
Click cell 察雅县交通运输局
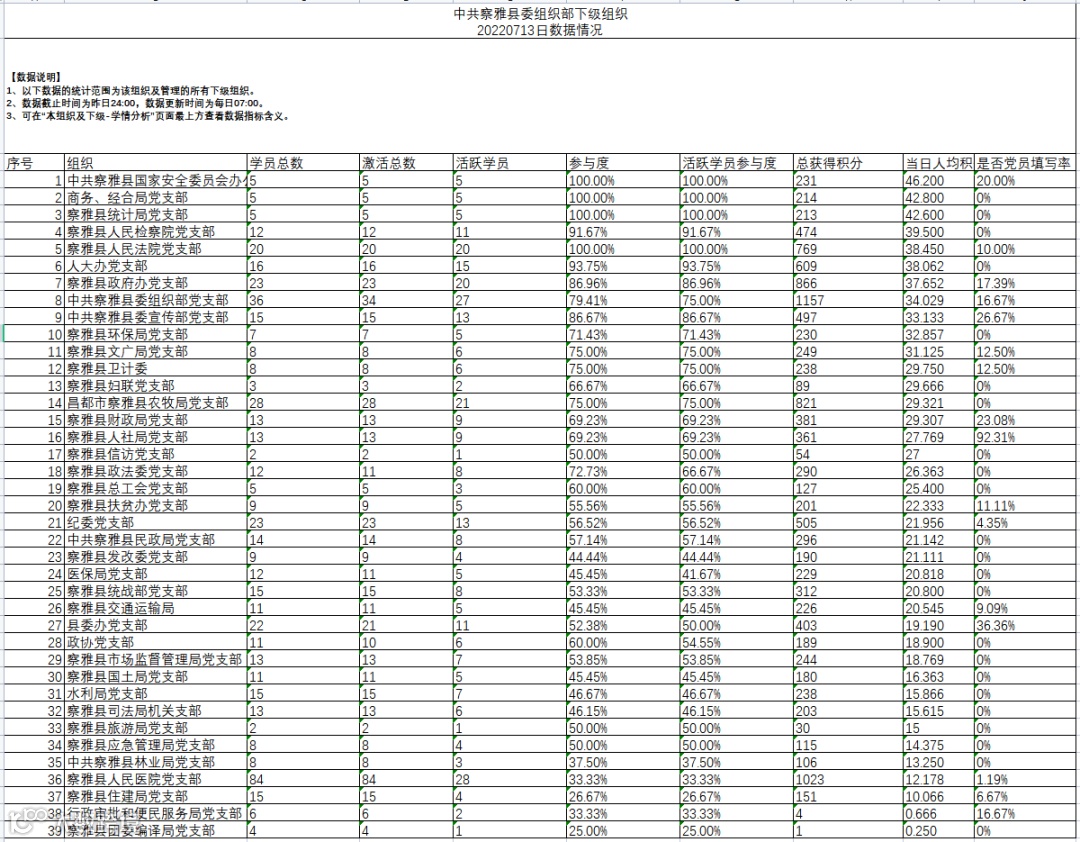pyautogui.click(x=156, y=608)
